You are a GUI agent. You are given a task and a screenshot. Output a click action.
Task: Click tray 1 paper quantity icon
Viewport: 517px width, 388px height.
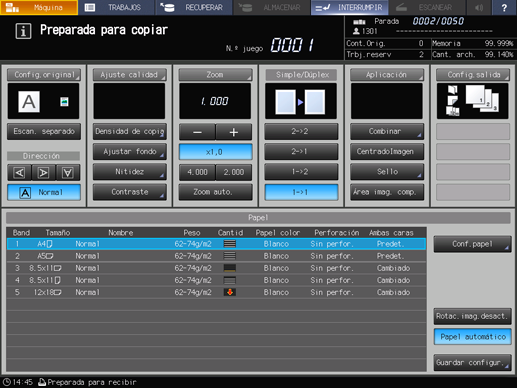(230, 244)
